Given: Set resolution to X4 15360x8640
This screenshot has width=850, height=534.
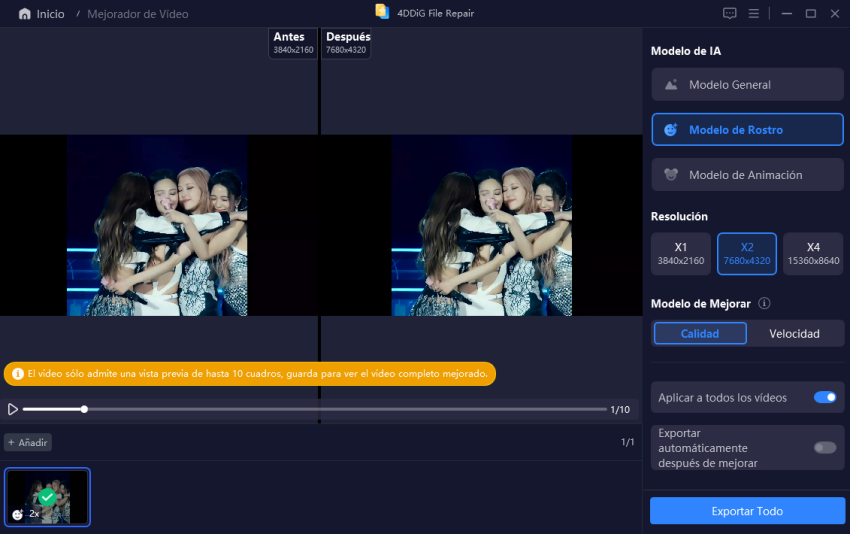Looking at the screenshot, I should pos(813,254).
